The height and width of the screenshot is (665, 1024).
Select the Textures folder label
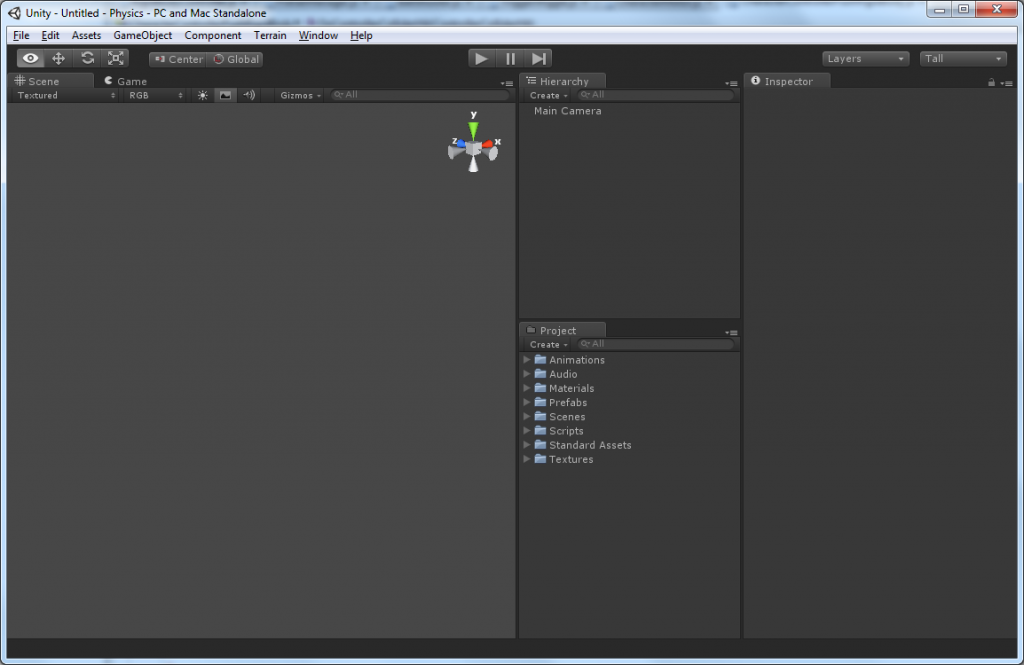571,460
